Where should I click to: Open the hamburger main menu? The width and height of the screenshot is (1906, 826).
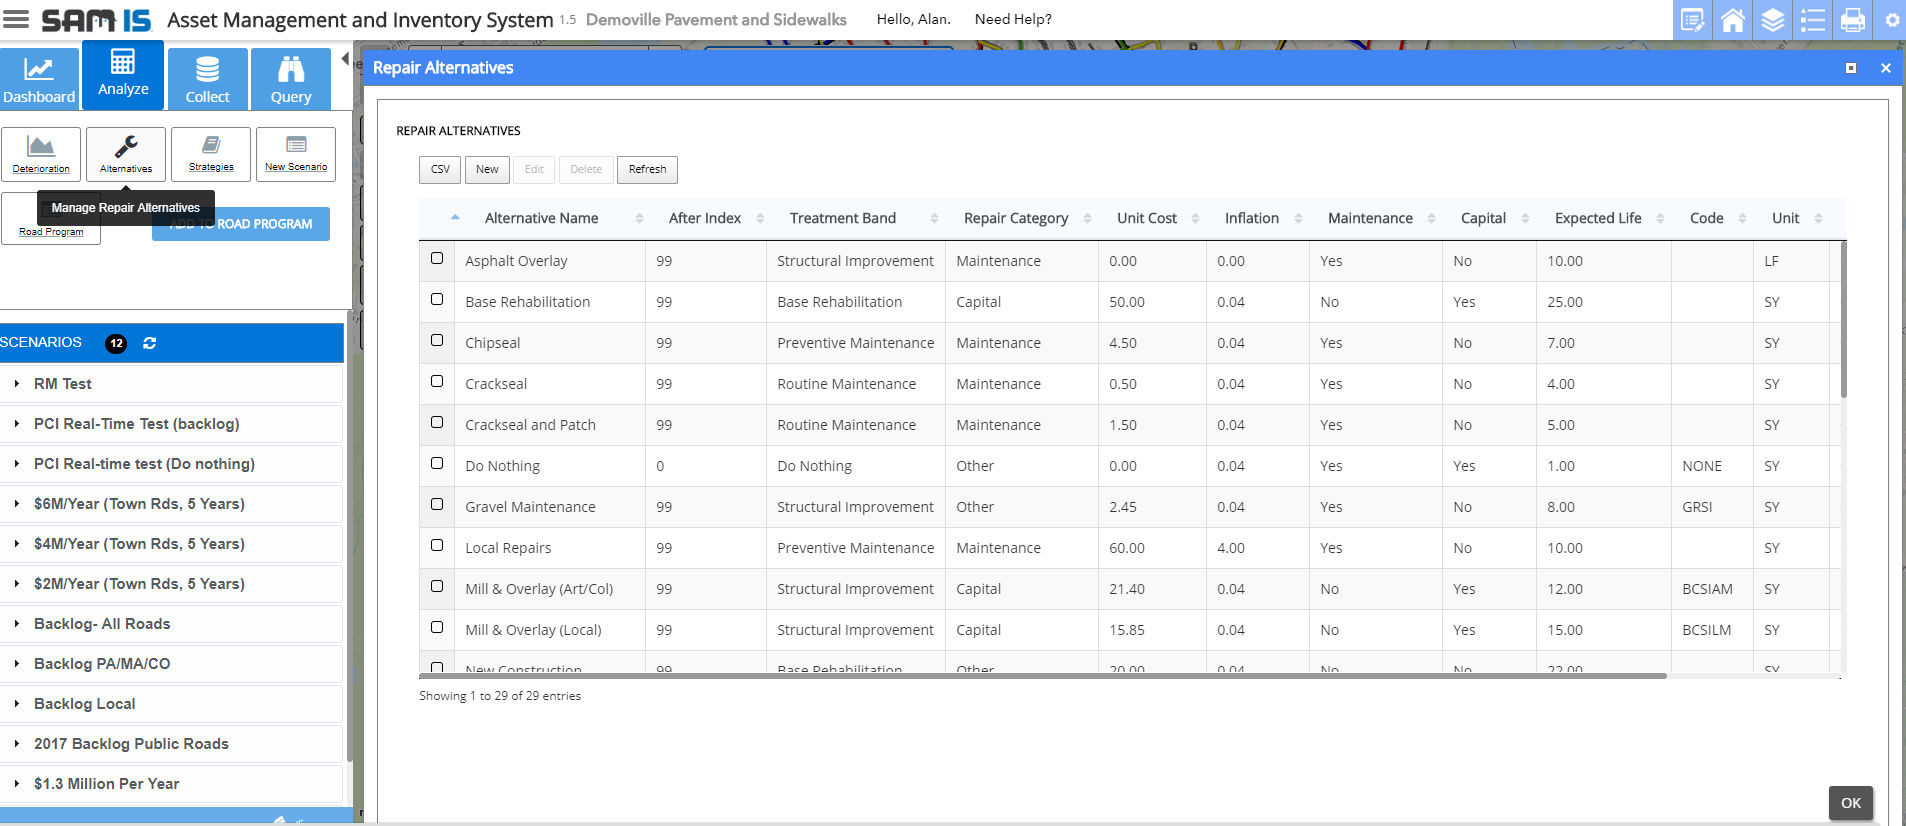pyautogui.click(x=17, y=19)
